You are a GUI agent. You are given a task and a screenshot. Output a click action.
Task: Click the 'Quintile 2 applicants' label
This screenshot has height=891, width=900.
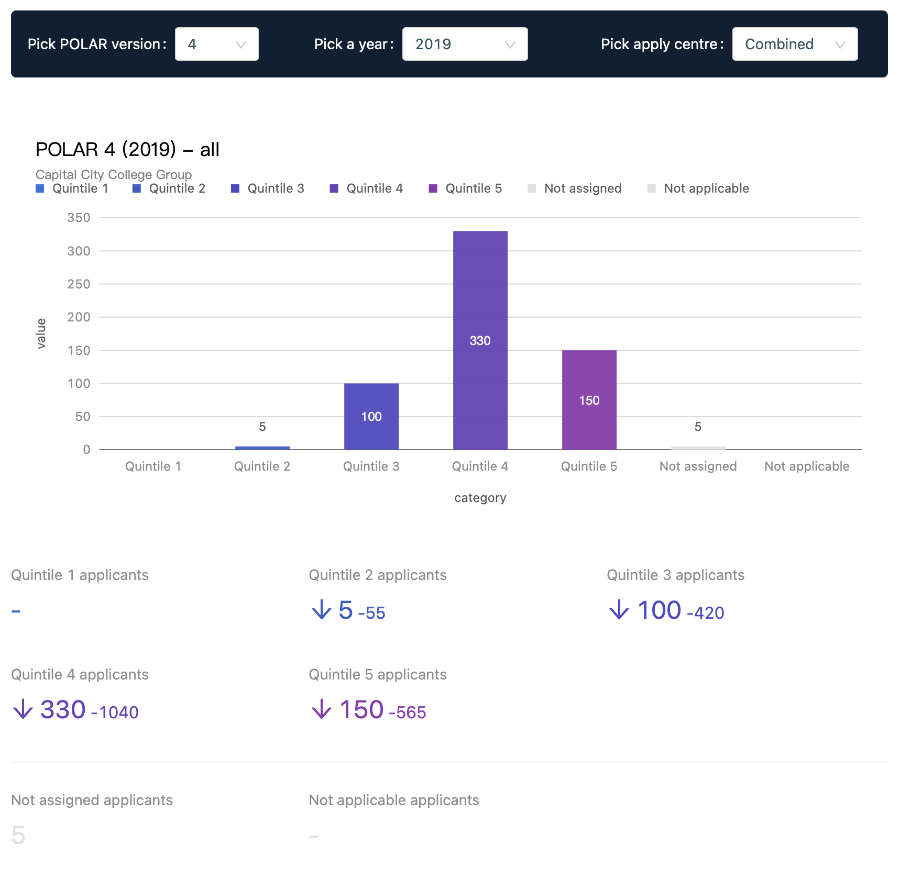pyautogui.click(x=378, y=575)
